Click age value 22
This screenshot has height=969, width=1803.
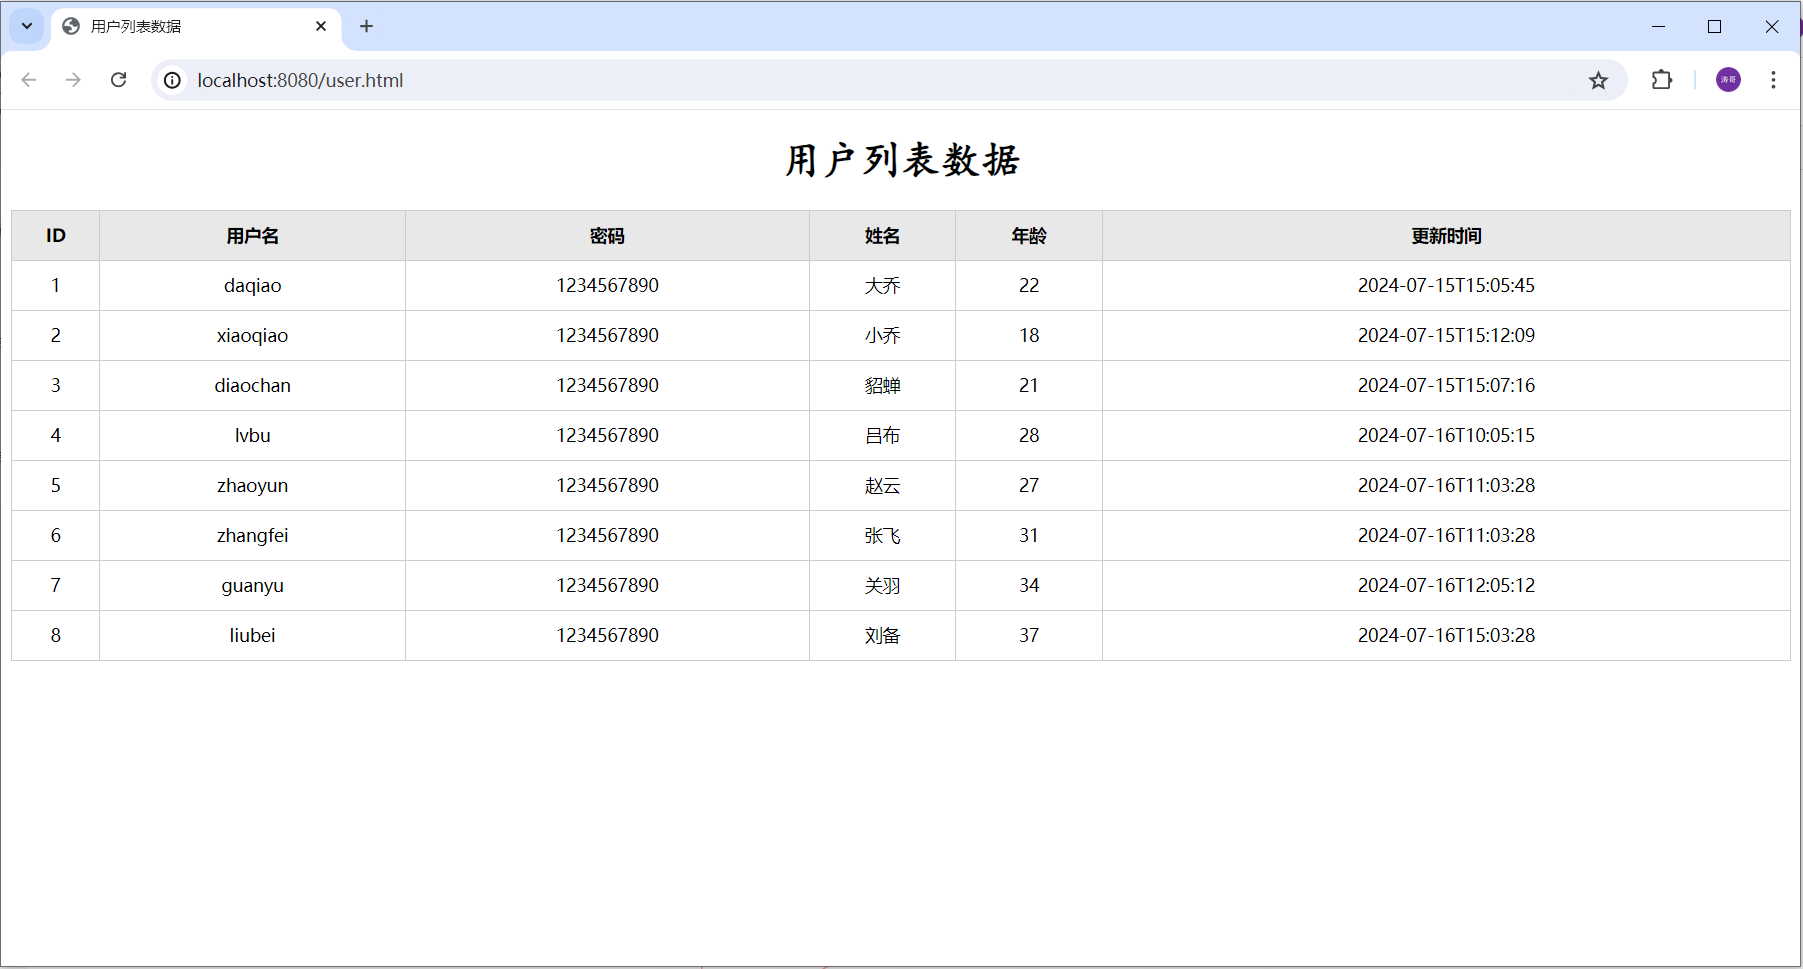click(1029, 286)
